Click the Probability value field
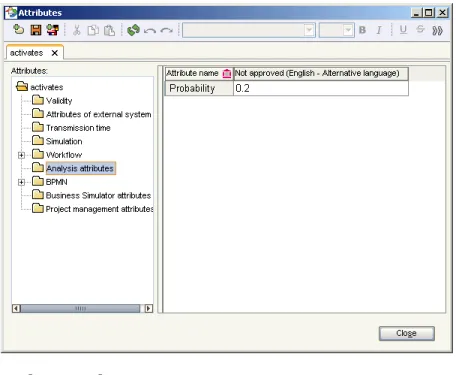Viewport: 456px width, 375px height. point(321,88)
